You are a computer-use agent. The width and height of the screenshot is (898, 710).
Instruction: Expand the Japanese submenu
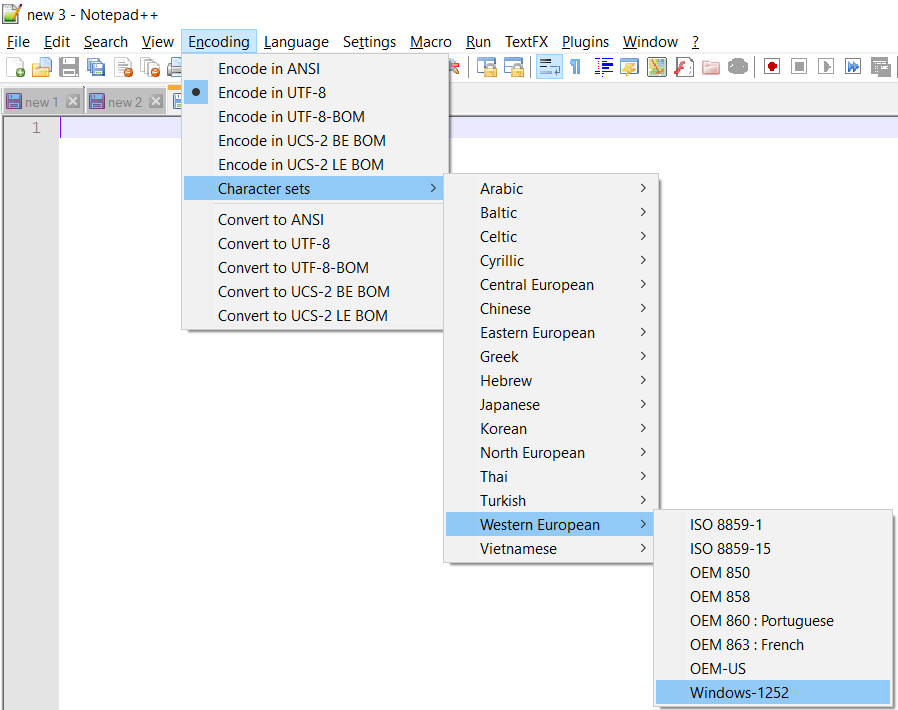pos(552,405)
